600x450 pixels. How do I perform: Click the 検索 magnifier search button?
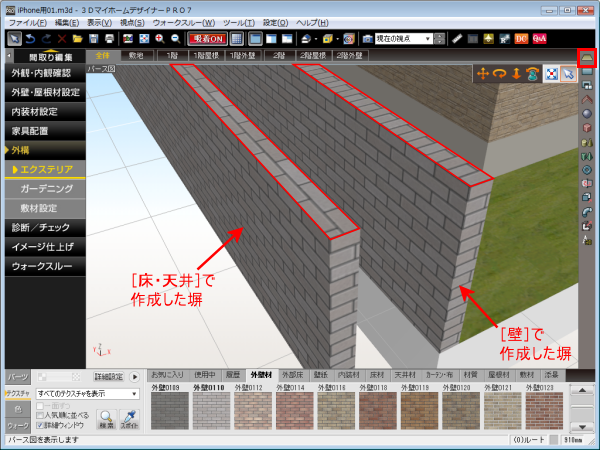105,416
